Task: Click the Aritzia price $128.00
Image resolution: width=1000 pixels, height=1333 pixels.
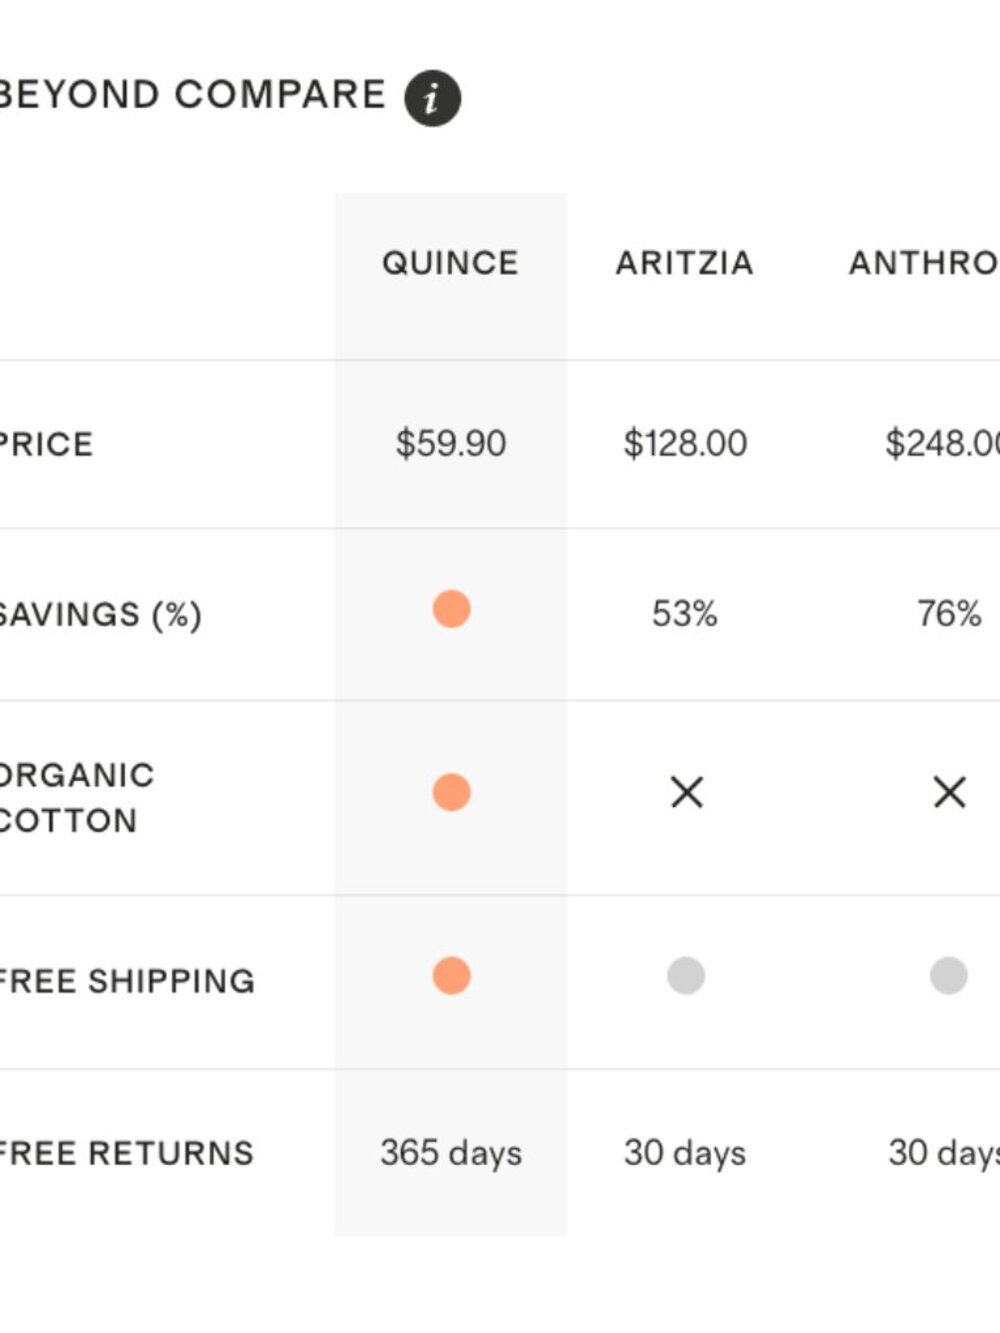Action: [x=685, y=444]
